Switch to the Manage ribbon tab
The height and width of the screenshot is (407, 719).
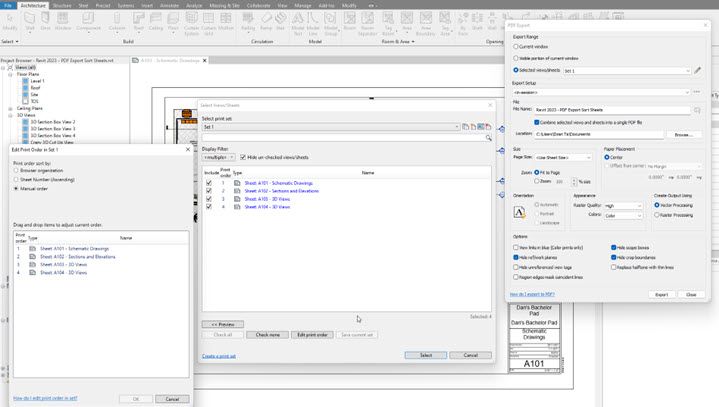[302, 6]
